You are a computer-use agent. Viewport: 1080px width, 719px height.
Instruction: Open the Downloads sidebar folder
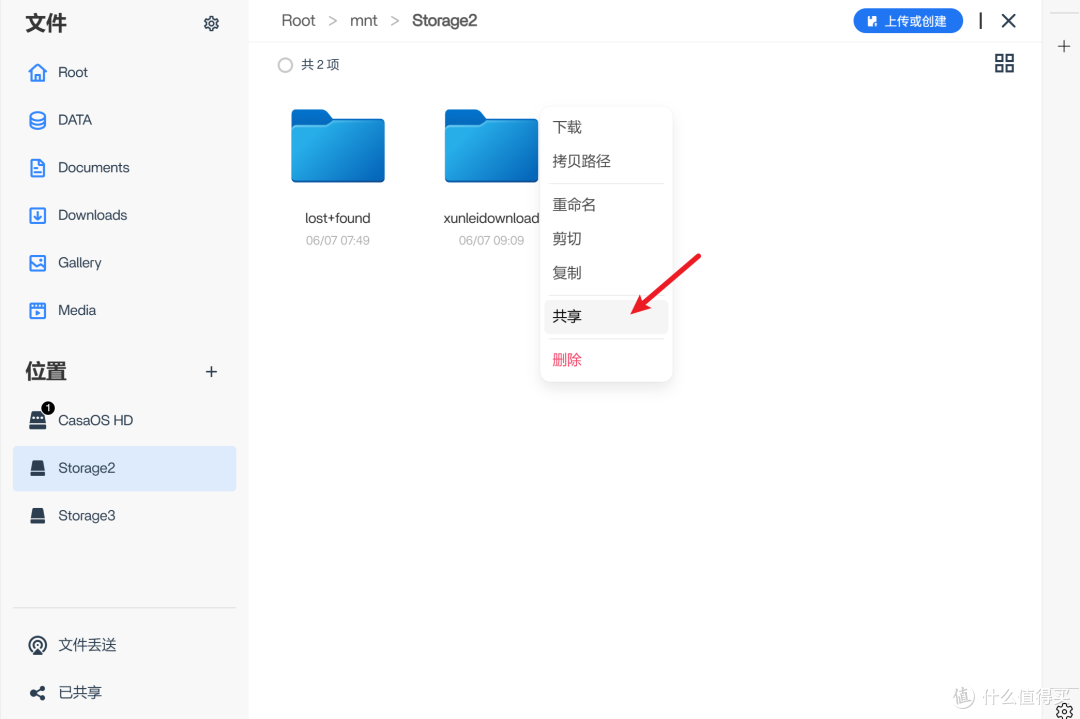click(92, 215)
